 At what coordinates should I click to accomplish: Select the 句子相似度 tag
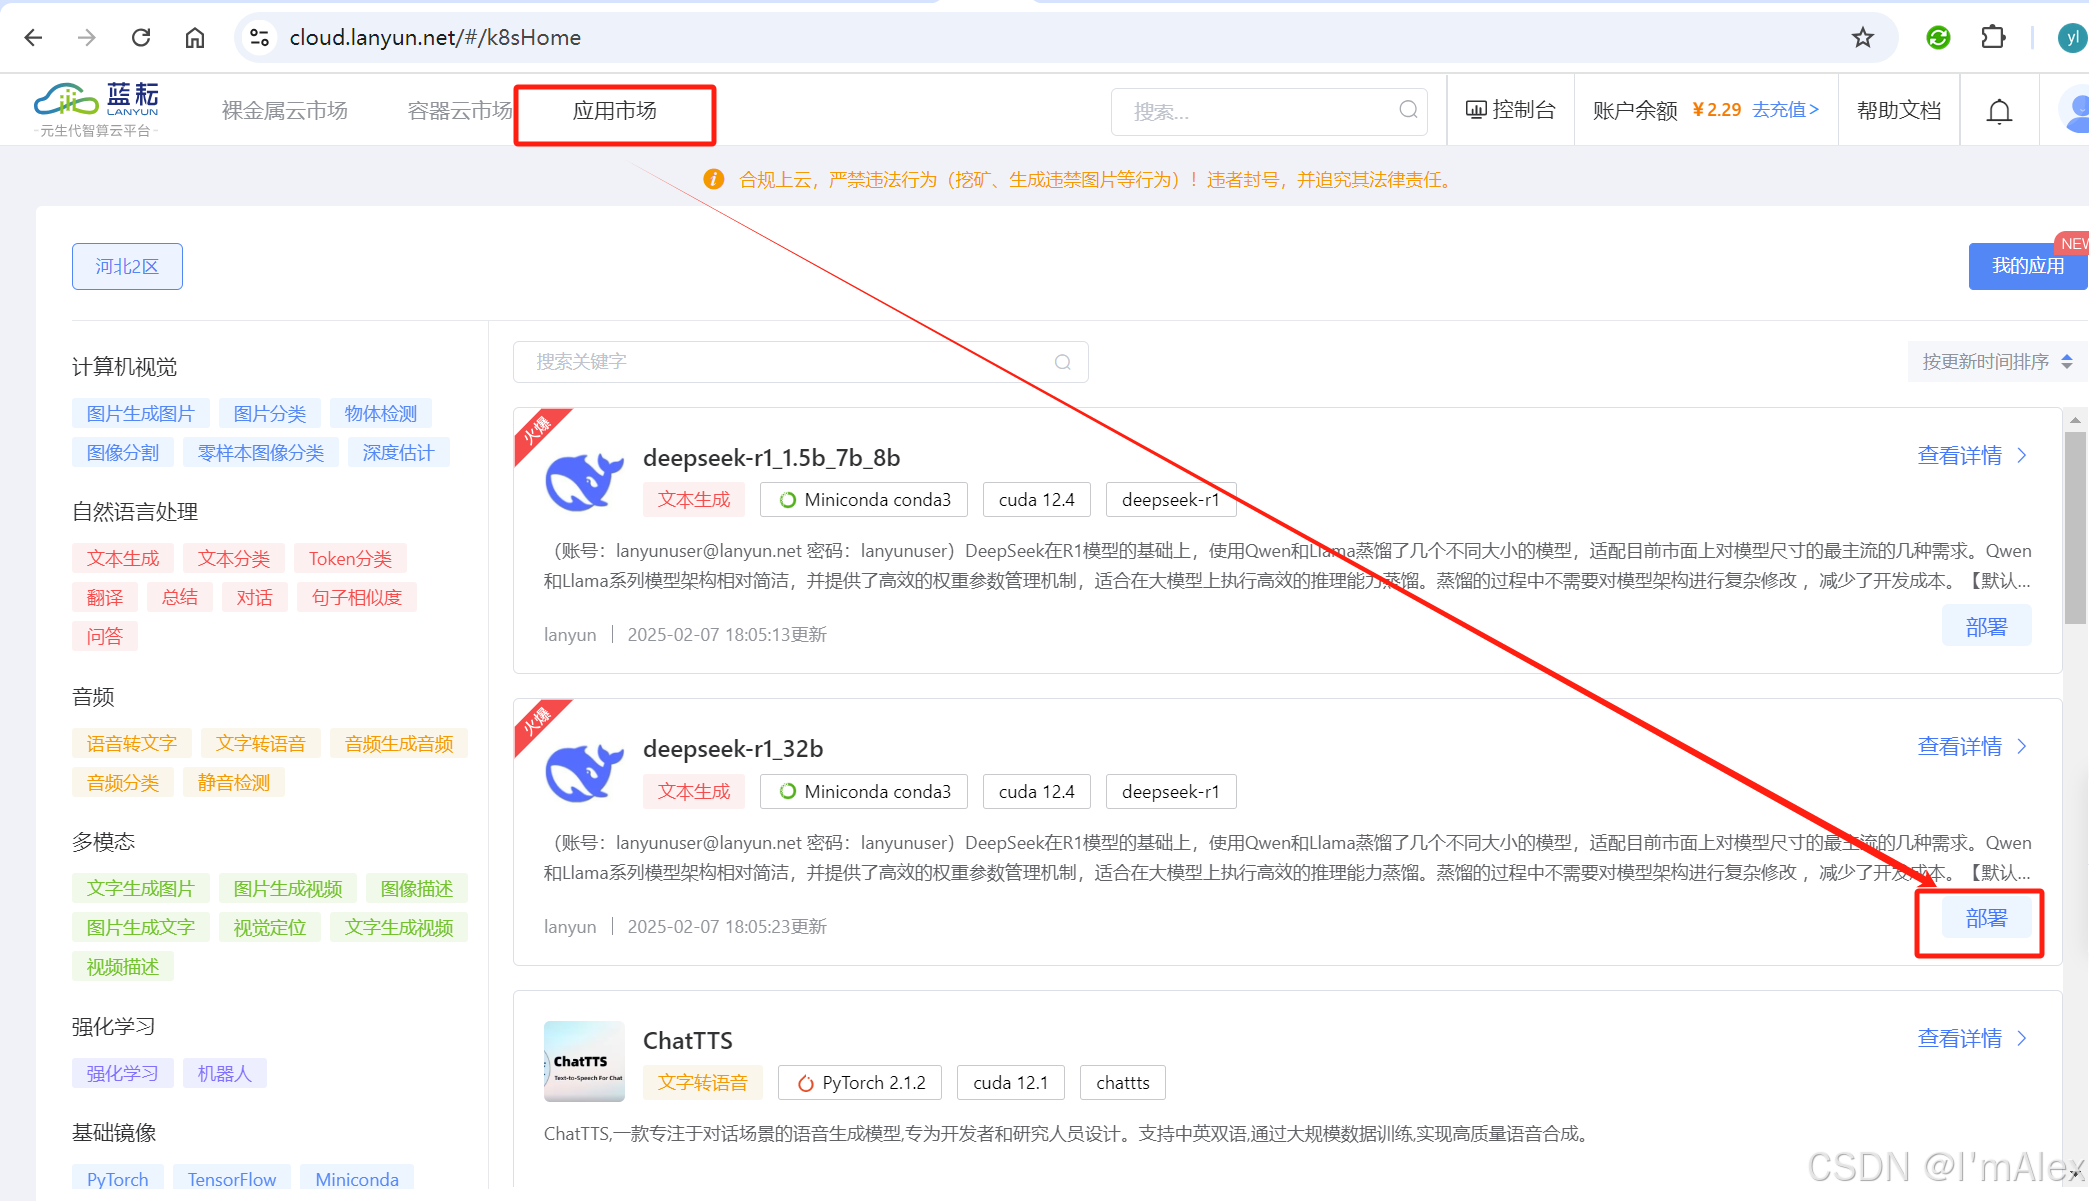(357, 598)
